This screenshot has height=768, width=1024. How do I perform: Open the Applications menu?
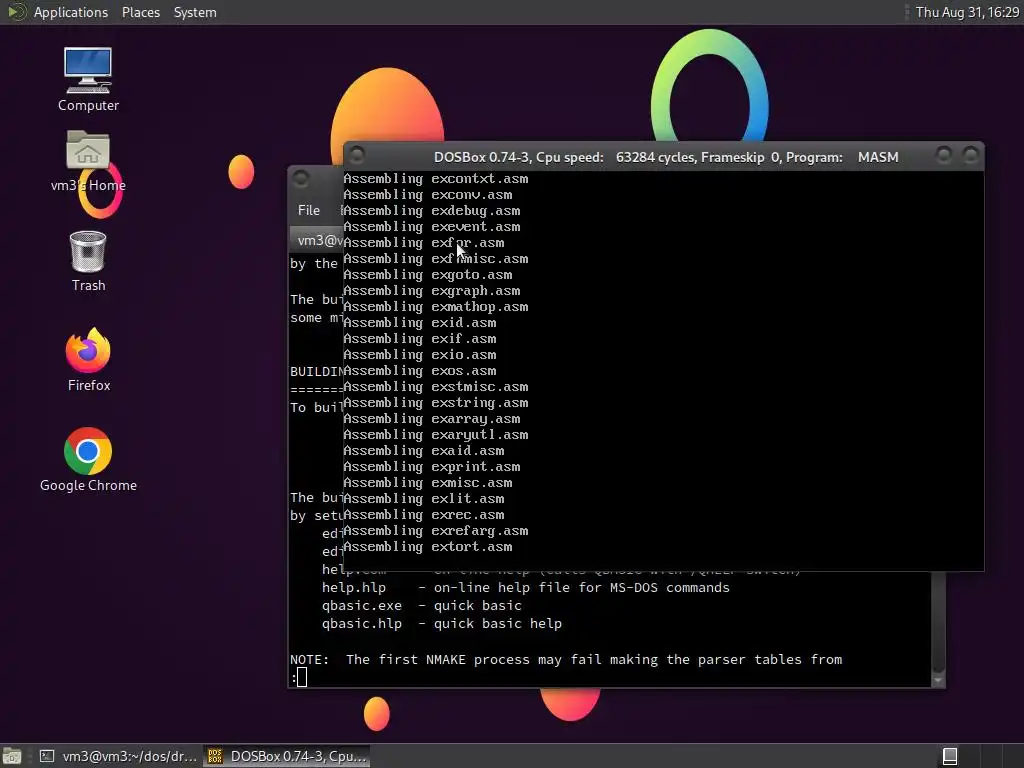pos(71,12)
